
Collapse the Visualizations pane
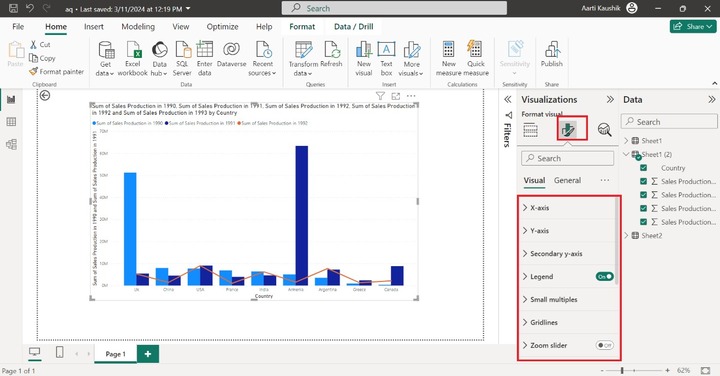point(610,99)
